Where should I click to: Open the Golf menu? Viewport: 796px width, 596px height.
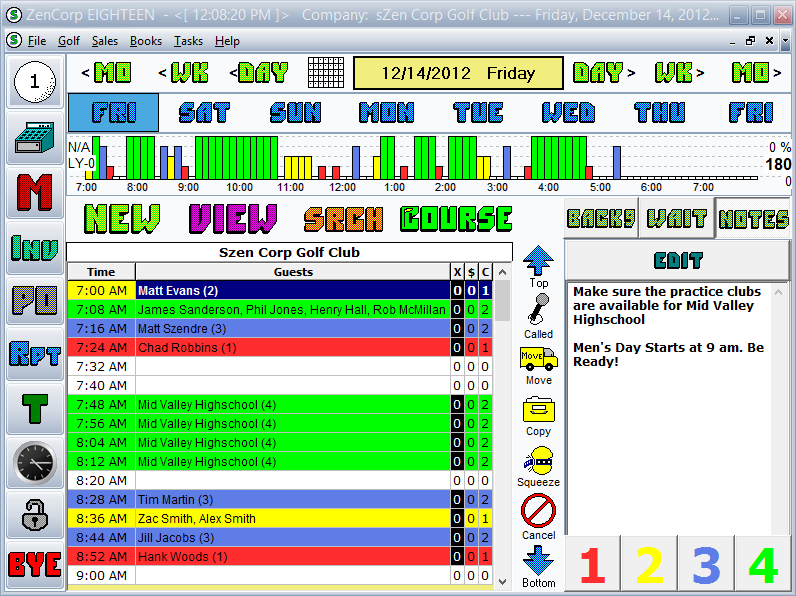point(69,41)
